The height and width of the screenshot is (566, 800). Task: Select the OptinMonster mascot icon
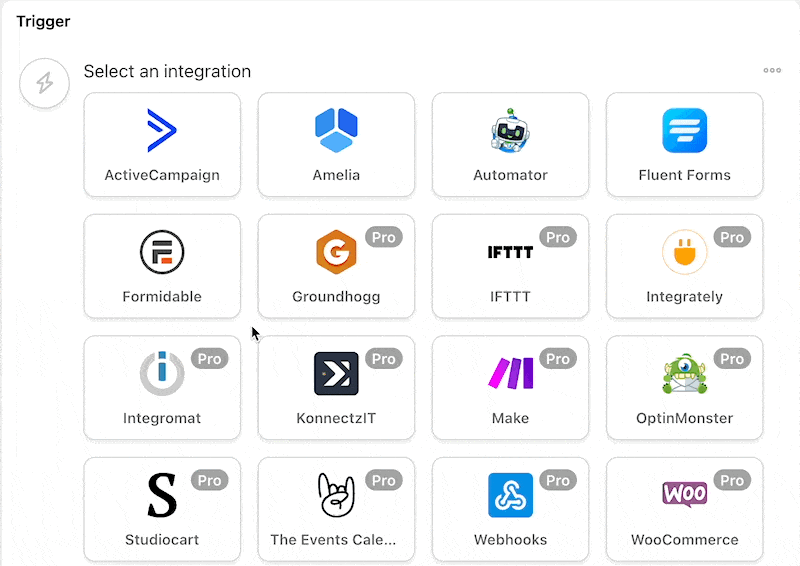coord(684,373)
